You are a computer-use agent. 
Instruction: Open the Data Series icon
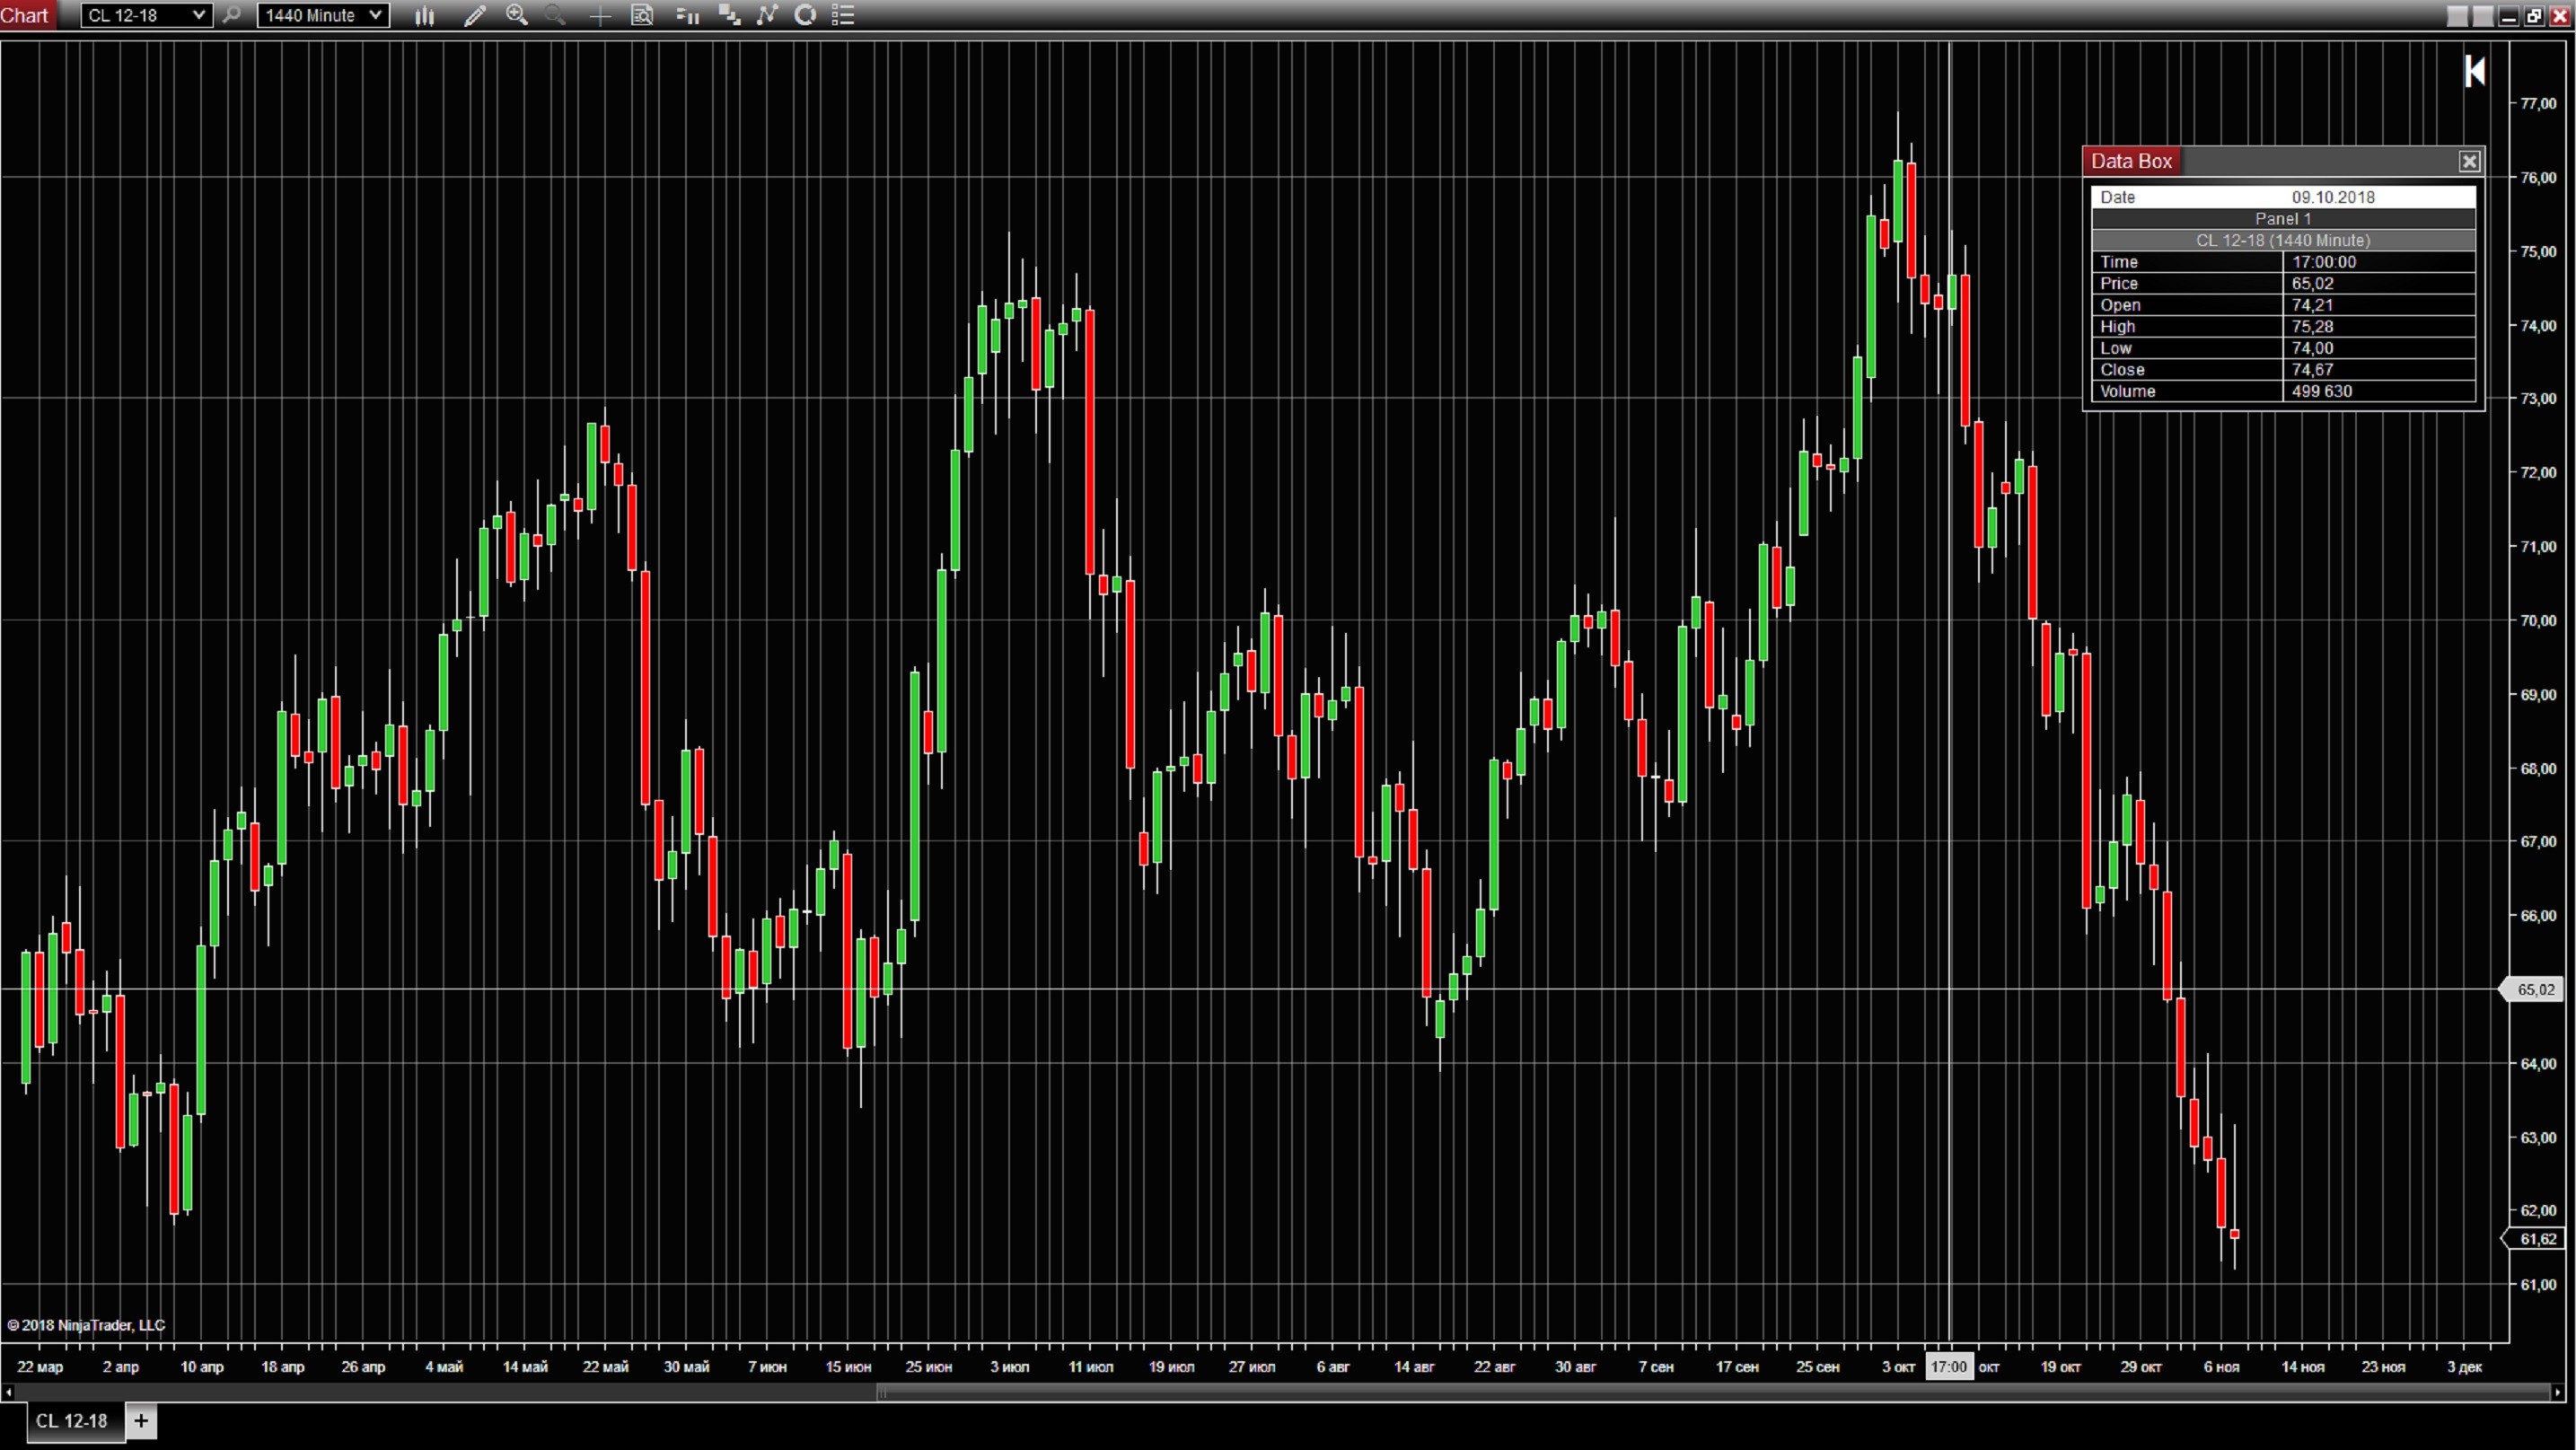[687, 15]
